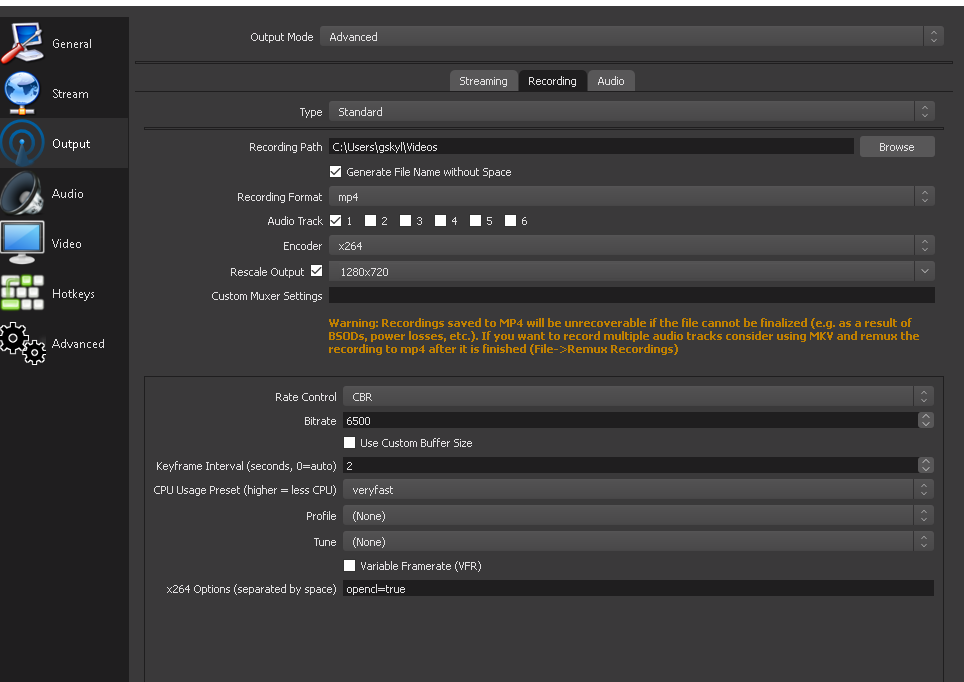
Task: Expand the 1280x720 rescale resolution dropdown
Action: click(x=631, y=271)
